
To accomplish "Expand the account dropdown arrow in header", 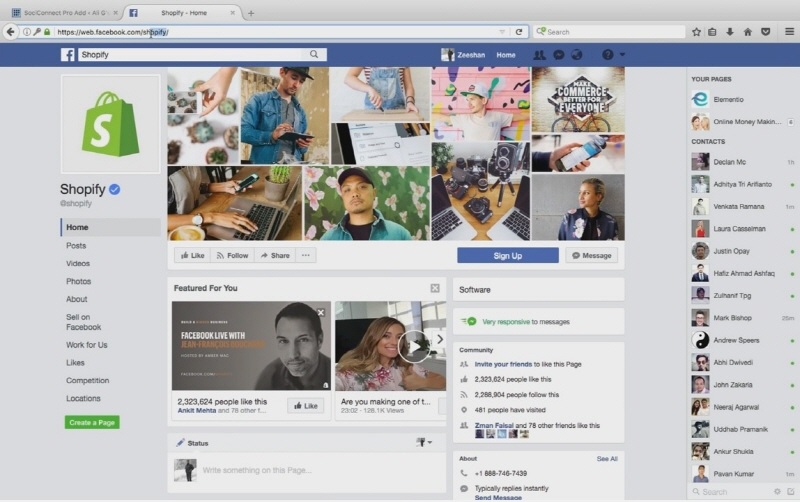I will (x=622, y=54).
